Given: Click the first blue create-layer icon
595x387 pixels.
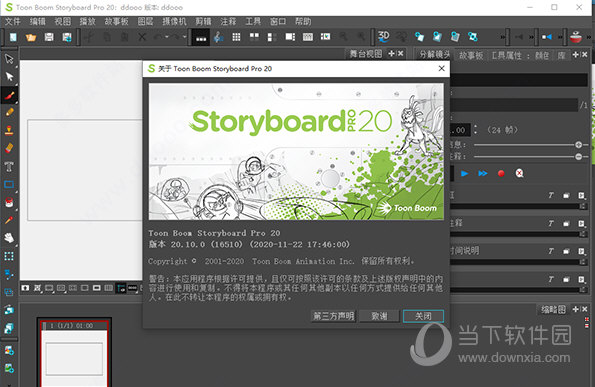Looking at the screenshot, I should coord(419,37).
